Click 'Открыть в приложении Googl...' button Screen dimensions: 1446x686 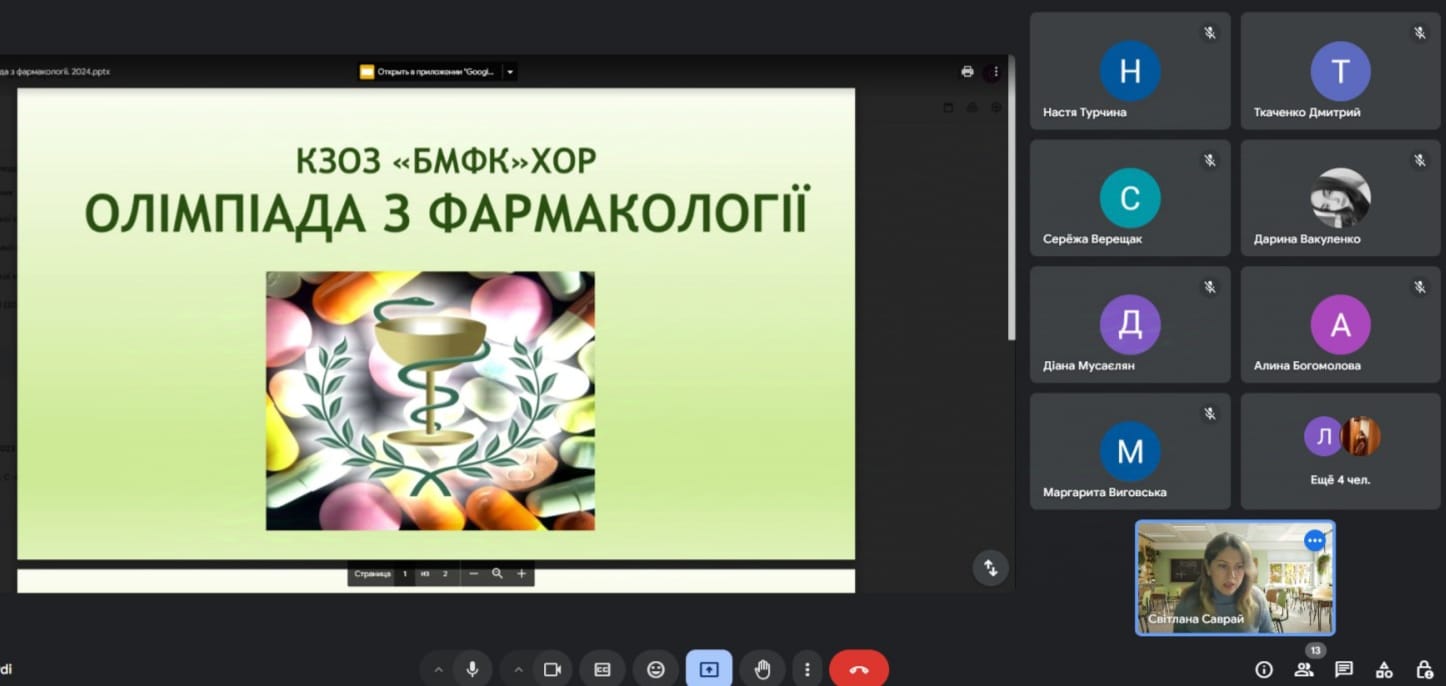point(428,72)
